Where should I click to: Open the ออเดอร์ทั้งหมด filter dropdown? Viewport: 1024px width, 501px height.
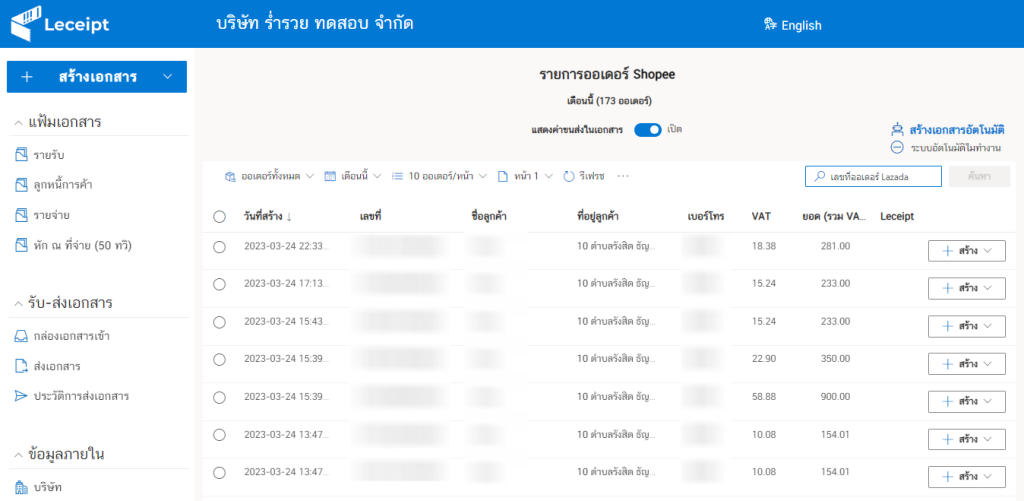(x=310, y=176)
